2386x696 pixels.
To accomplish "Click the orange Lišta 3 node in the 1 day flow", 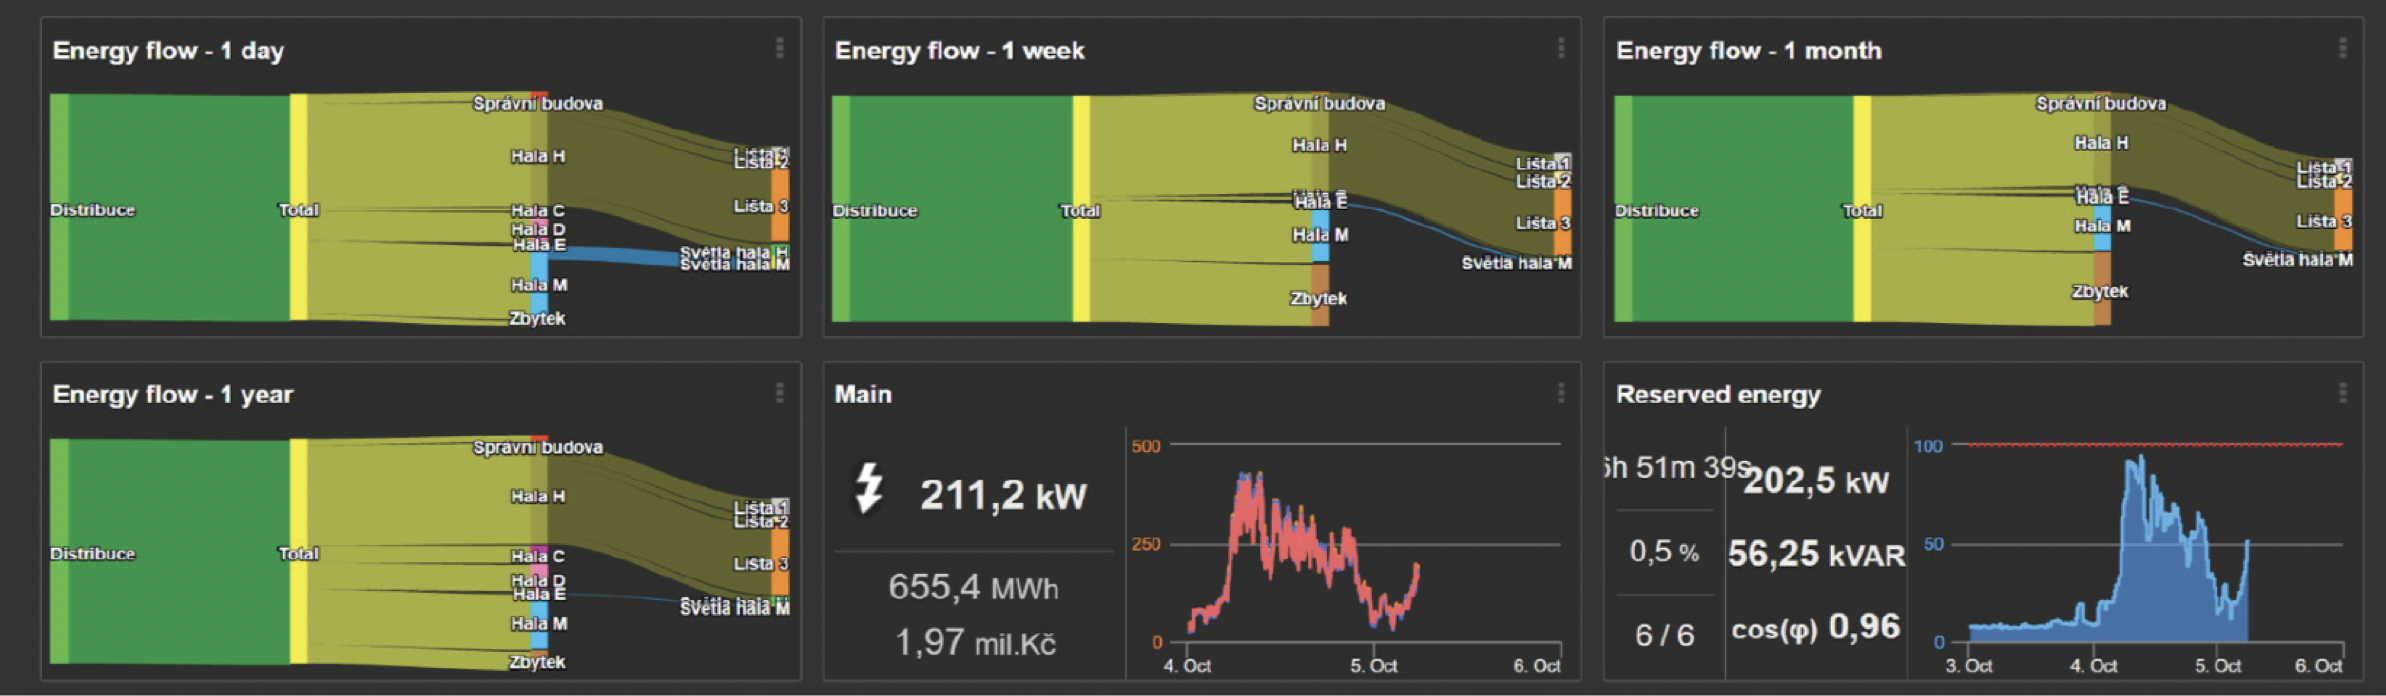I will click(780, 205).
